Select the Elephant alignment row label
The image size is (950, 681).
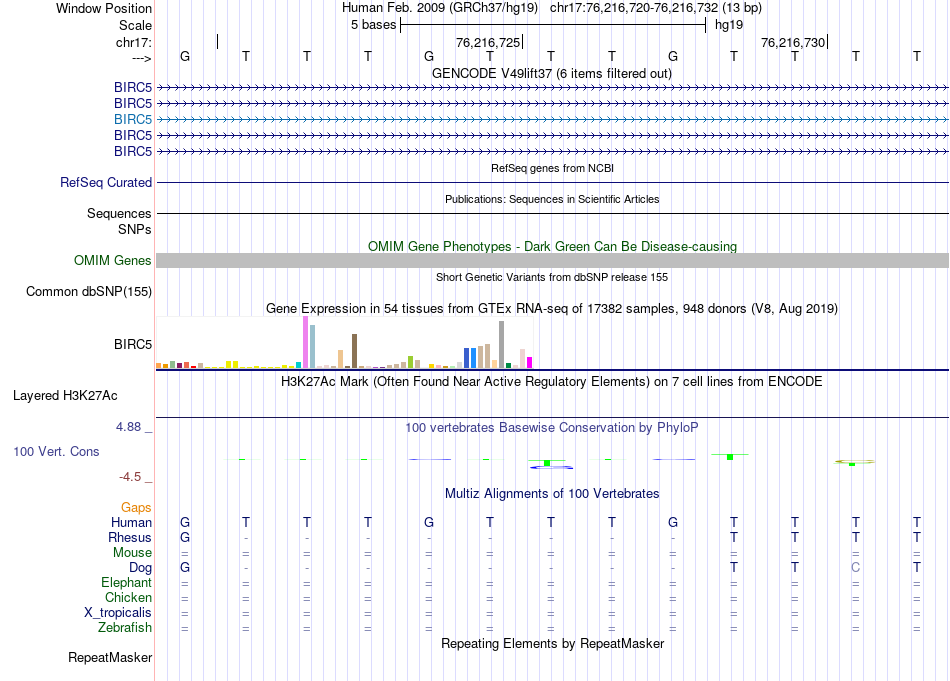(127, 582)
